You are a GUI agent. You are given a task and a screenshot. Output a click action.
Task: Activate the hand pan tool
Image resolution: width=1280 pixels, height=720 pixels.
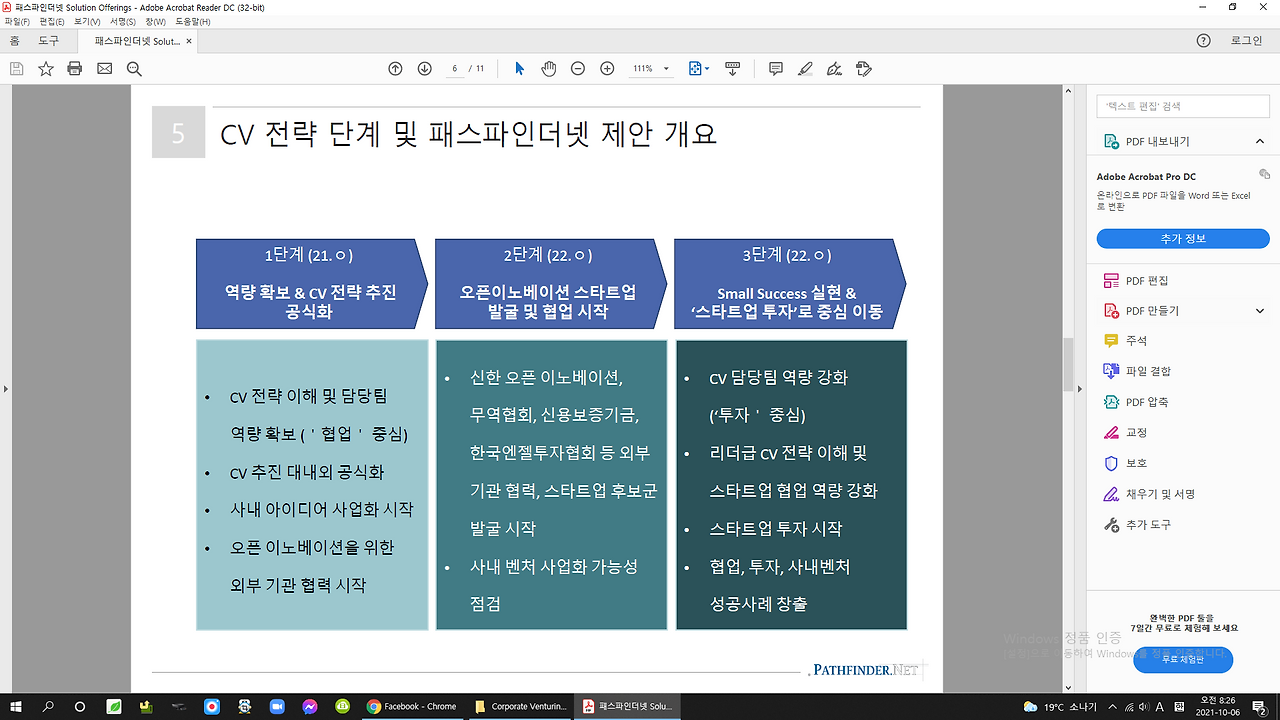pos(548,69)
